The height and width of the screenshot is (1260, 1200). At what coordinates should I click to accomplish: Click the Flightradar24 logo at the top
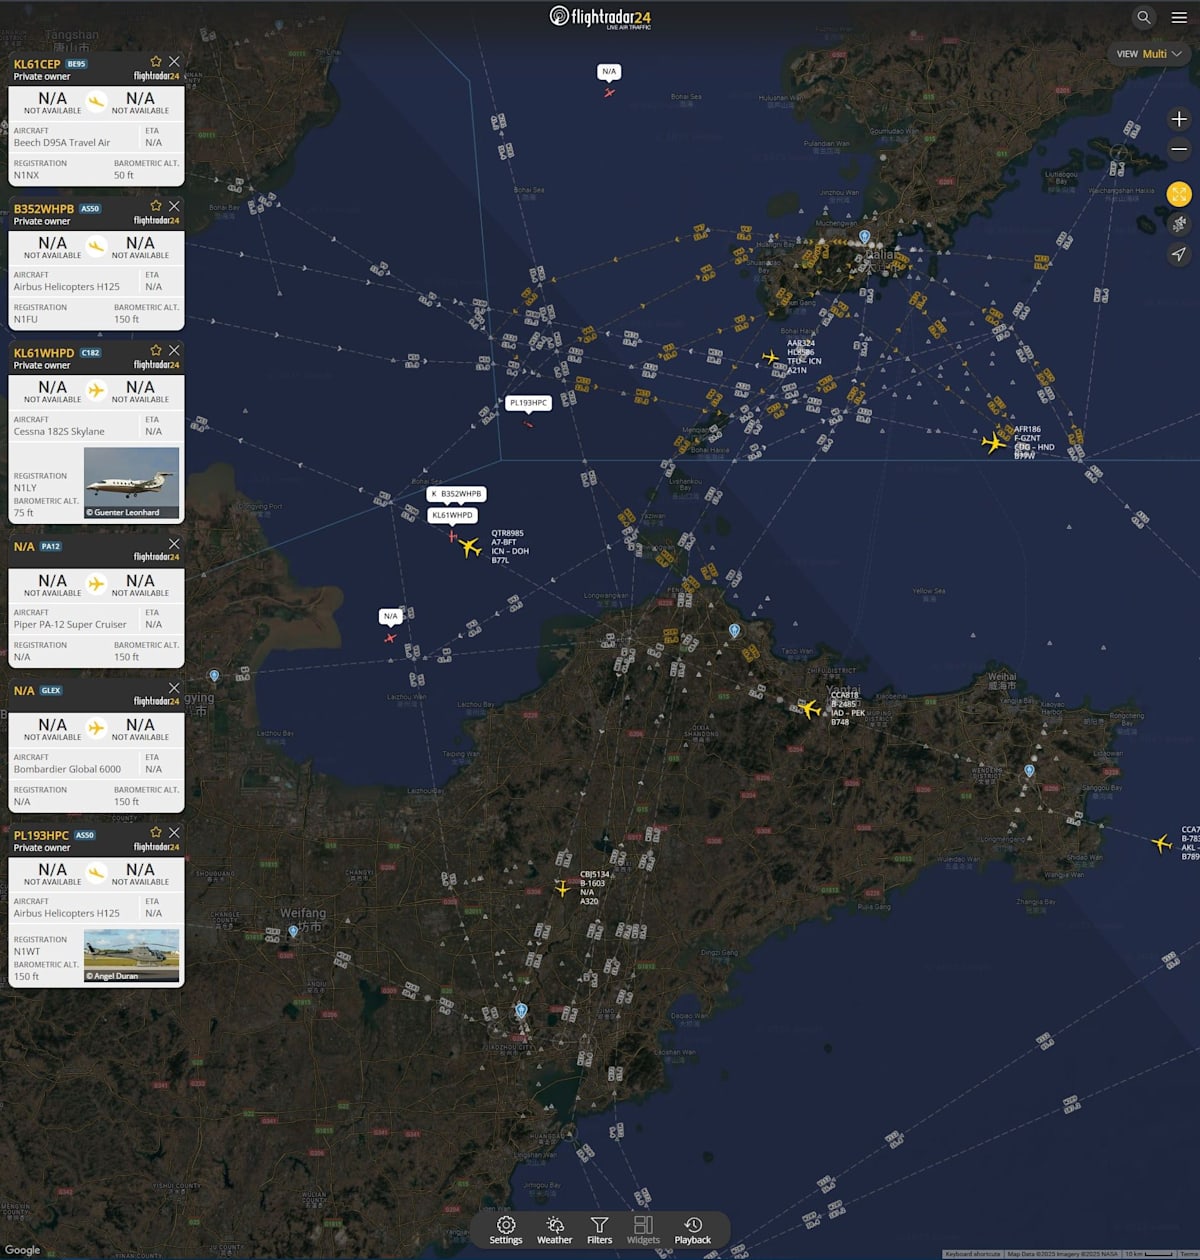click(600, 17)
